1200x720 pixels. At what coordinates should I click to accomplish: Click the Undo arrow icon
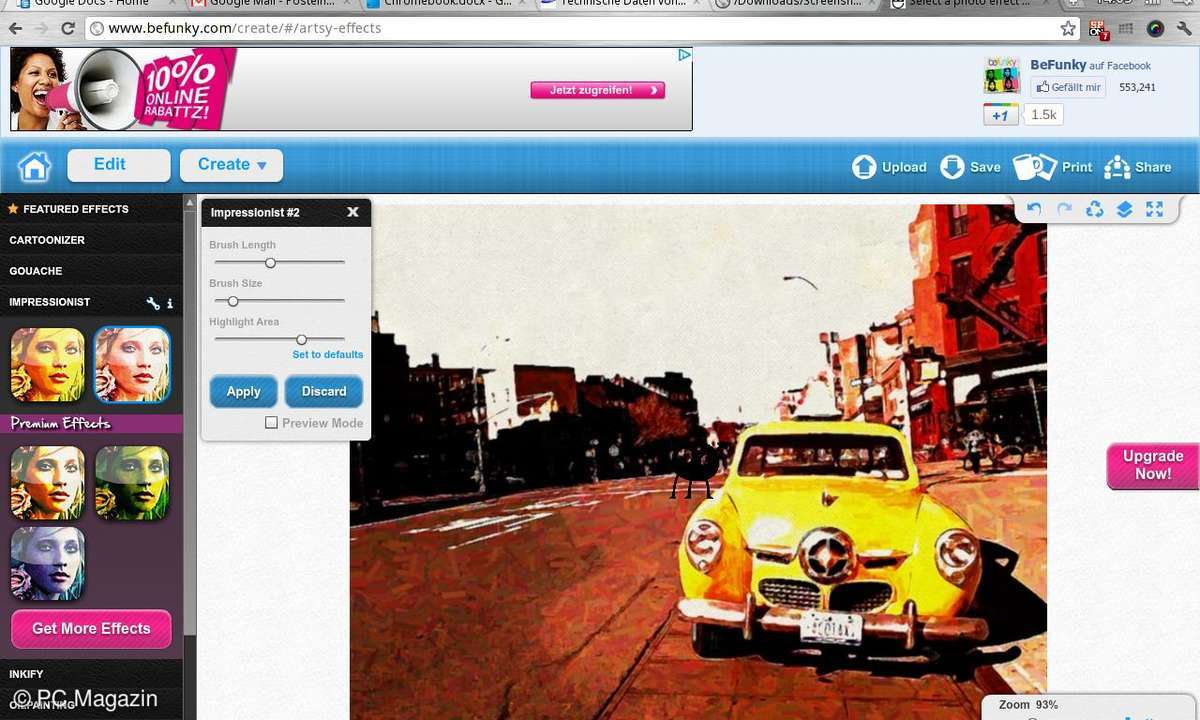[1034, 209]
